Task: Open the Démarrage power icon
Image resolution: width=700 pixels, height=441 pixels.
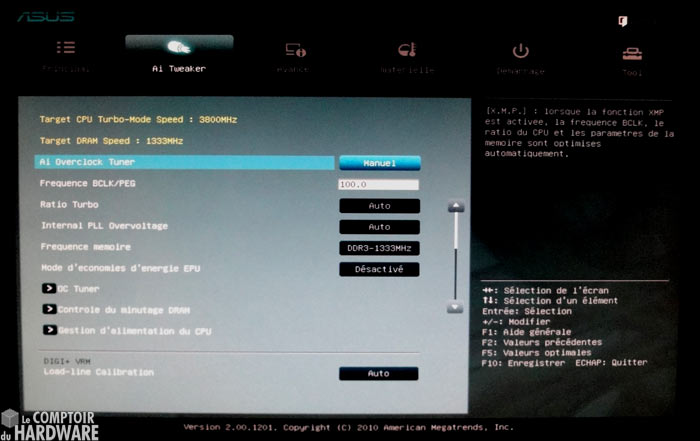Action: tap(520, 50)
